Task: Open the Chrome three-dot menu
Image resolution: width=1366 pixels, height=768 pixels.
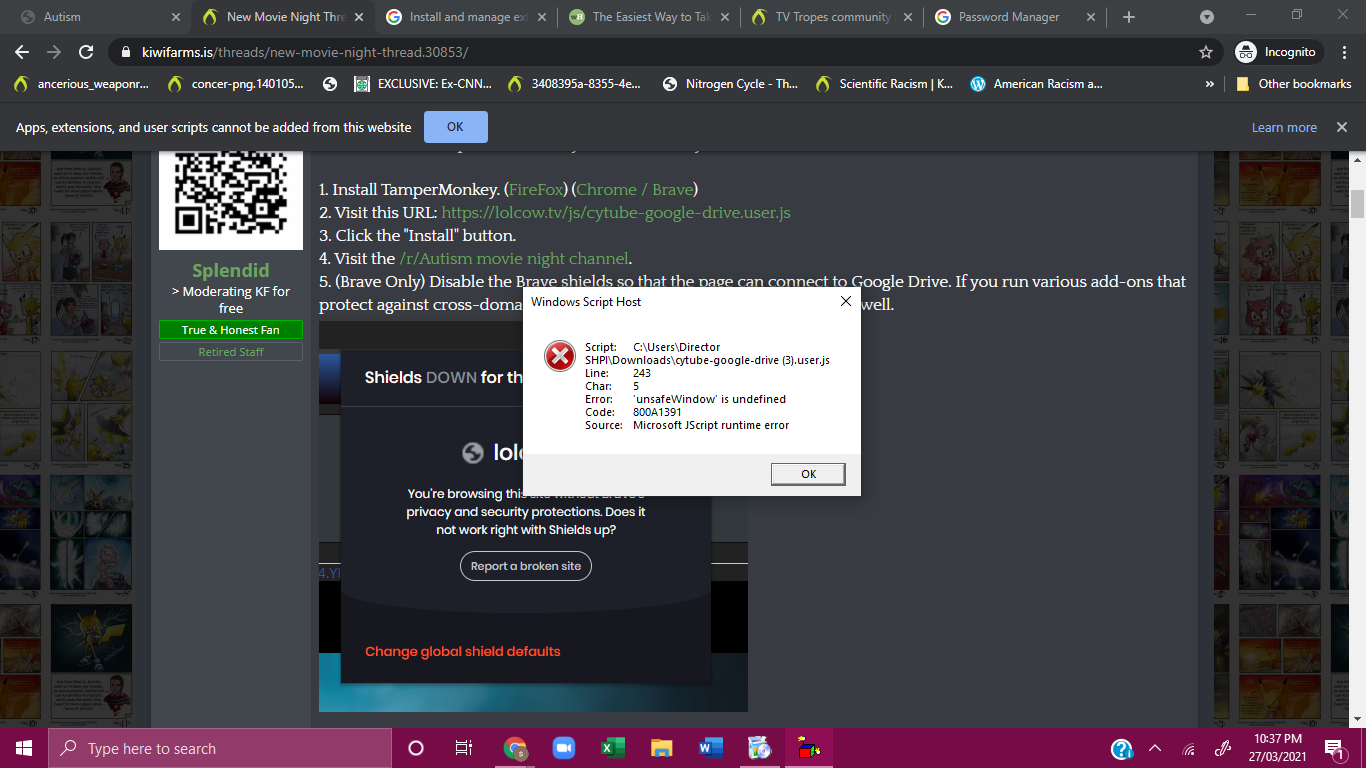Action: click(x=1343, y=52)
